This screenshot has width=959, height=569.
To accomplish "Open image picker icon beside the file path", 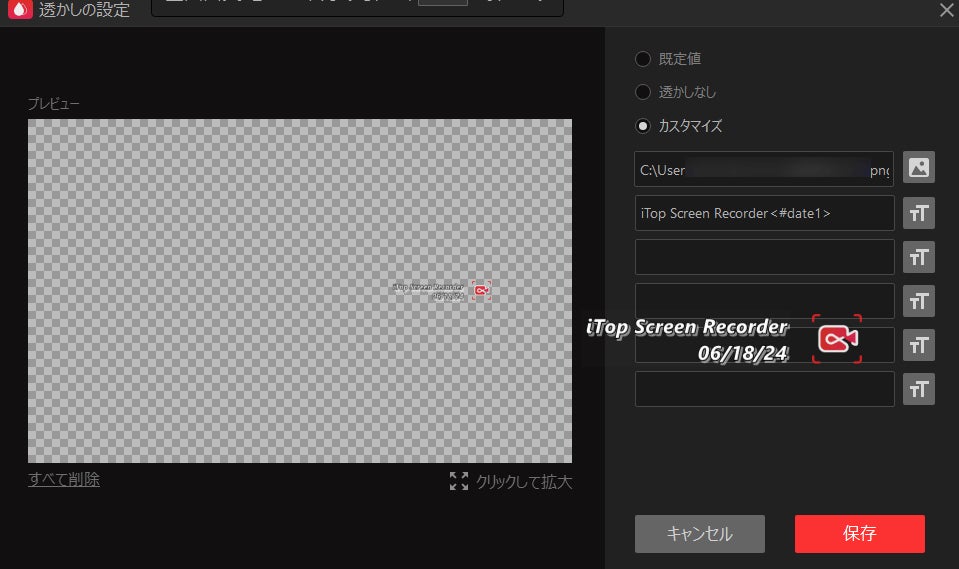I will click(919, 167).
